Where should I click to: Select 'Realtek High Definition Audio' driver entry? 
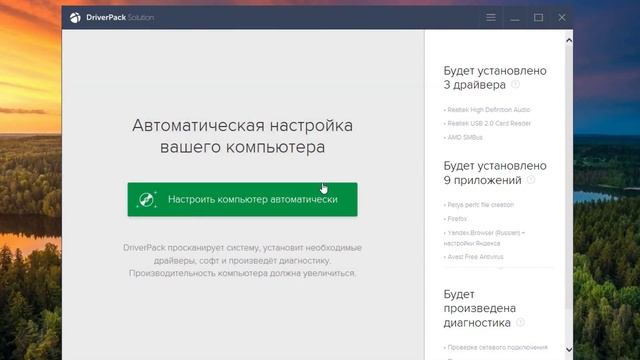pos(487,110)
